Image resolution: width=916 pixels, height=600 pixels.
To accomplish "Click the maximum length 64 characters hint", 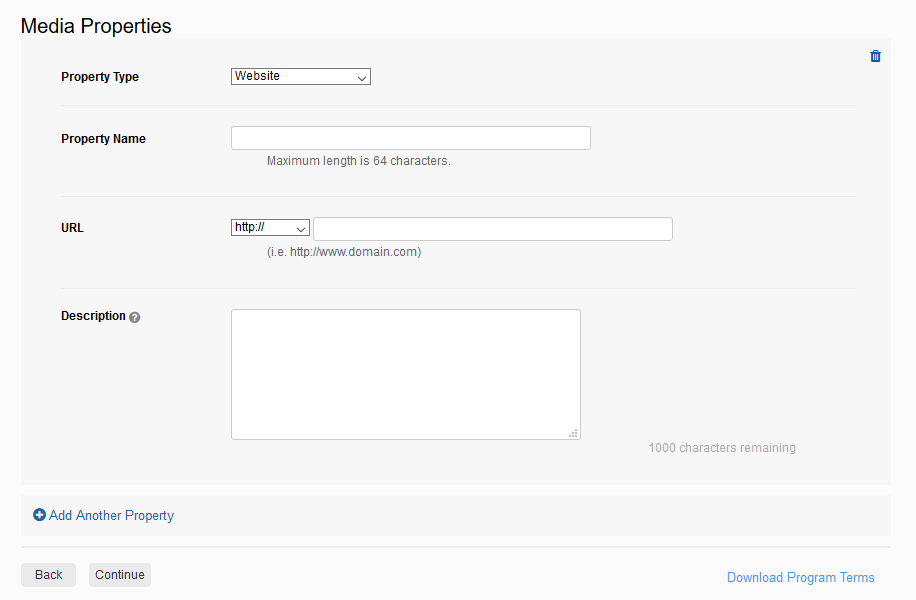I will (359, 161).
